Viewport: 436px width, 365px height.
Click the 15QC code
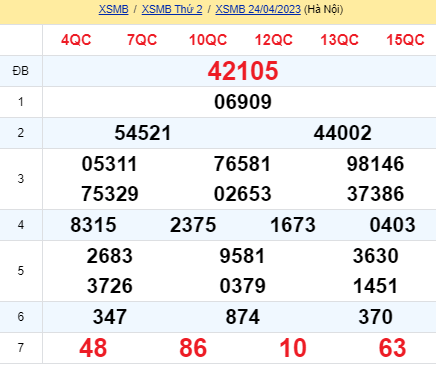tap(405, 40)
